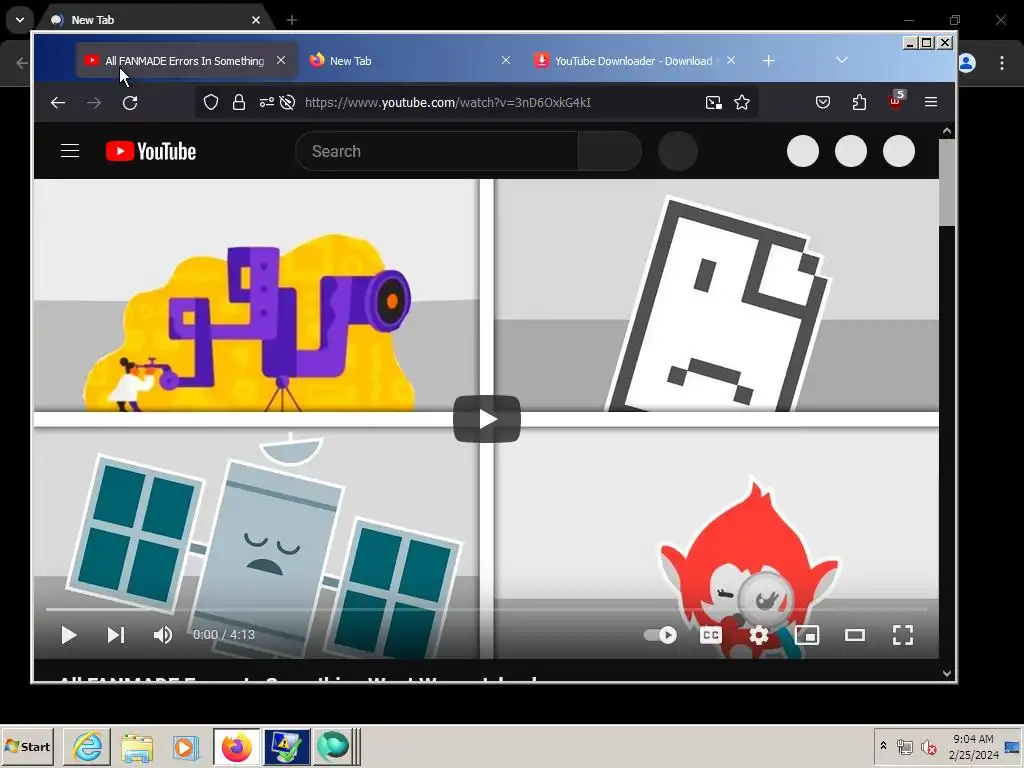Open the muted volume tray icon
The image size is (1024, 768).
(928, 746)
